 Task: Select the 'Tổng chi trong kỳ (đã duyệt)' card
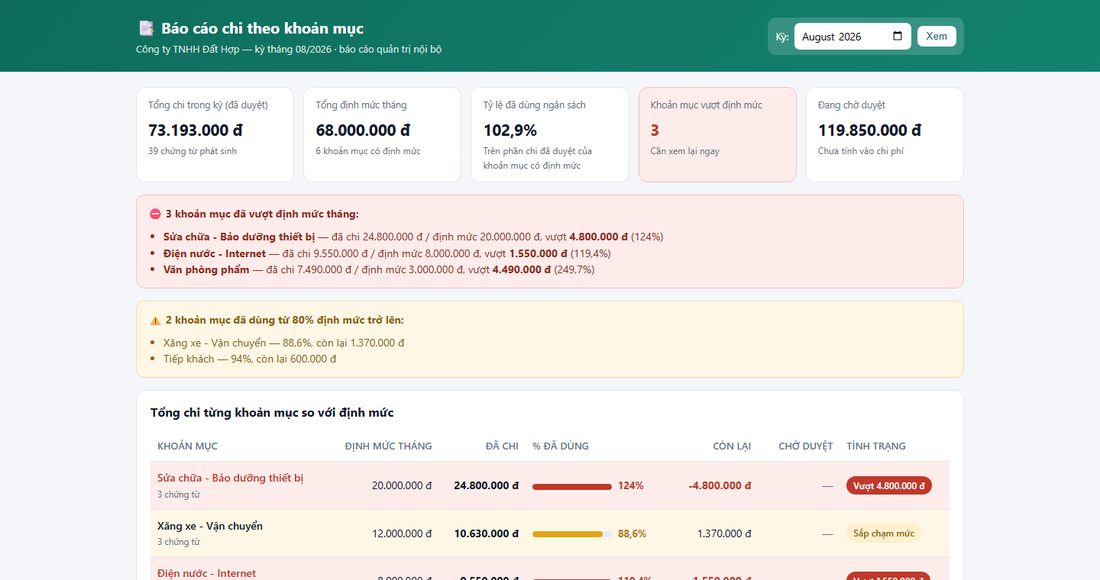215,135
